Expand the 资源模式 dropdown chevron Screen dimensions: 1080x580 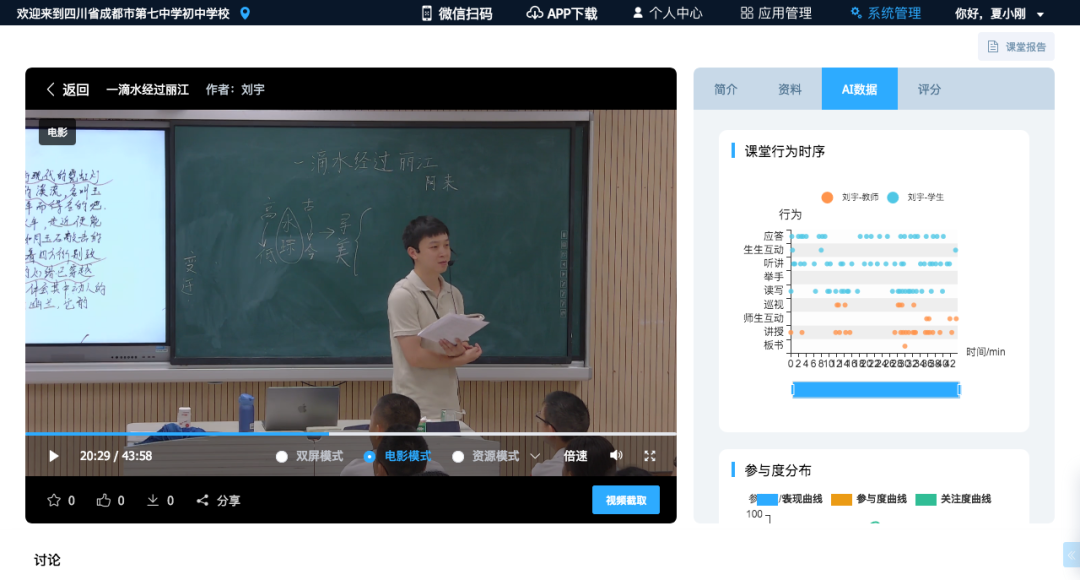[x=535, y=456]
